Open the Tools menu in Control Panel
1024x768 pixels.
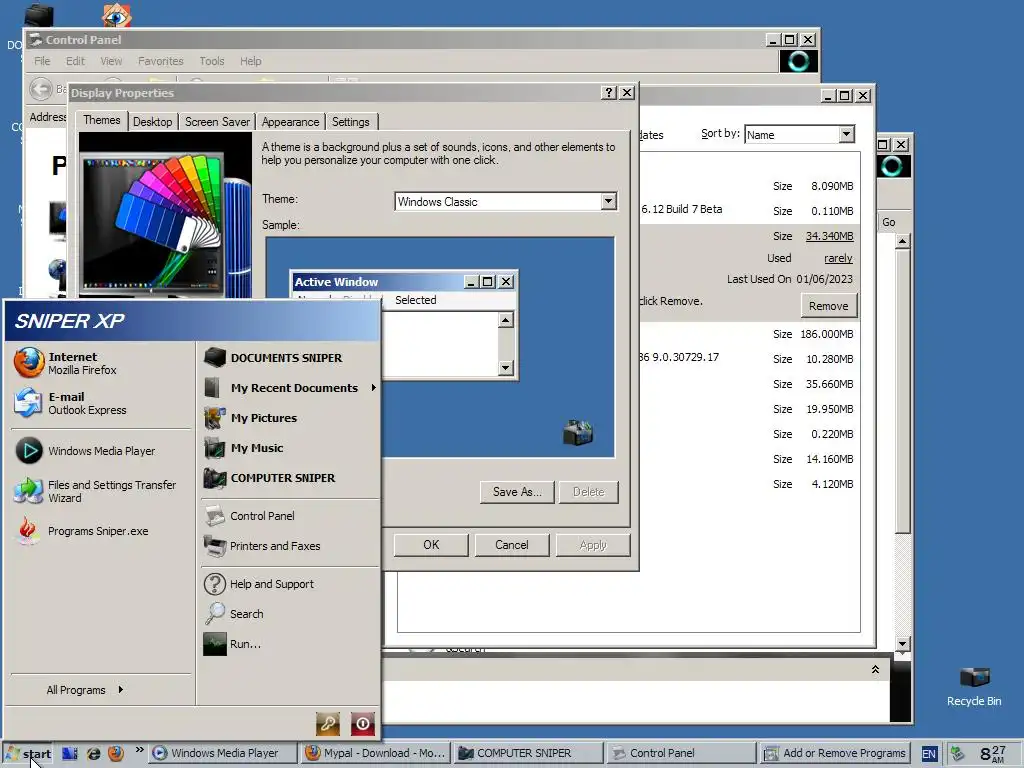pos(212,61)
